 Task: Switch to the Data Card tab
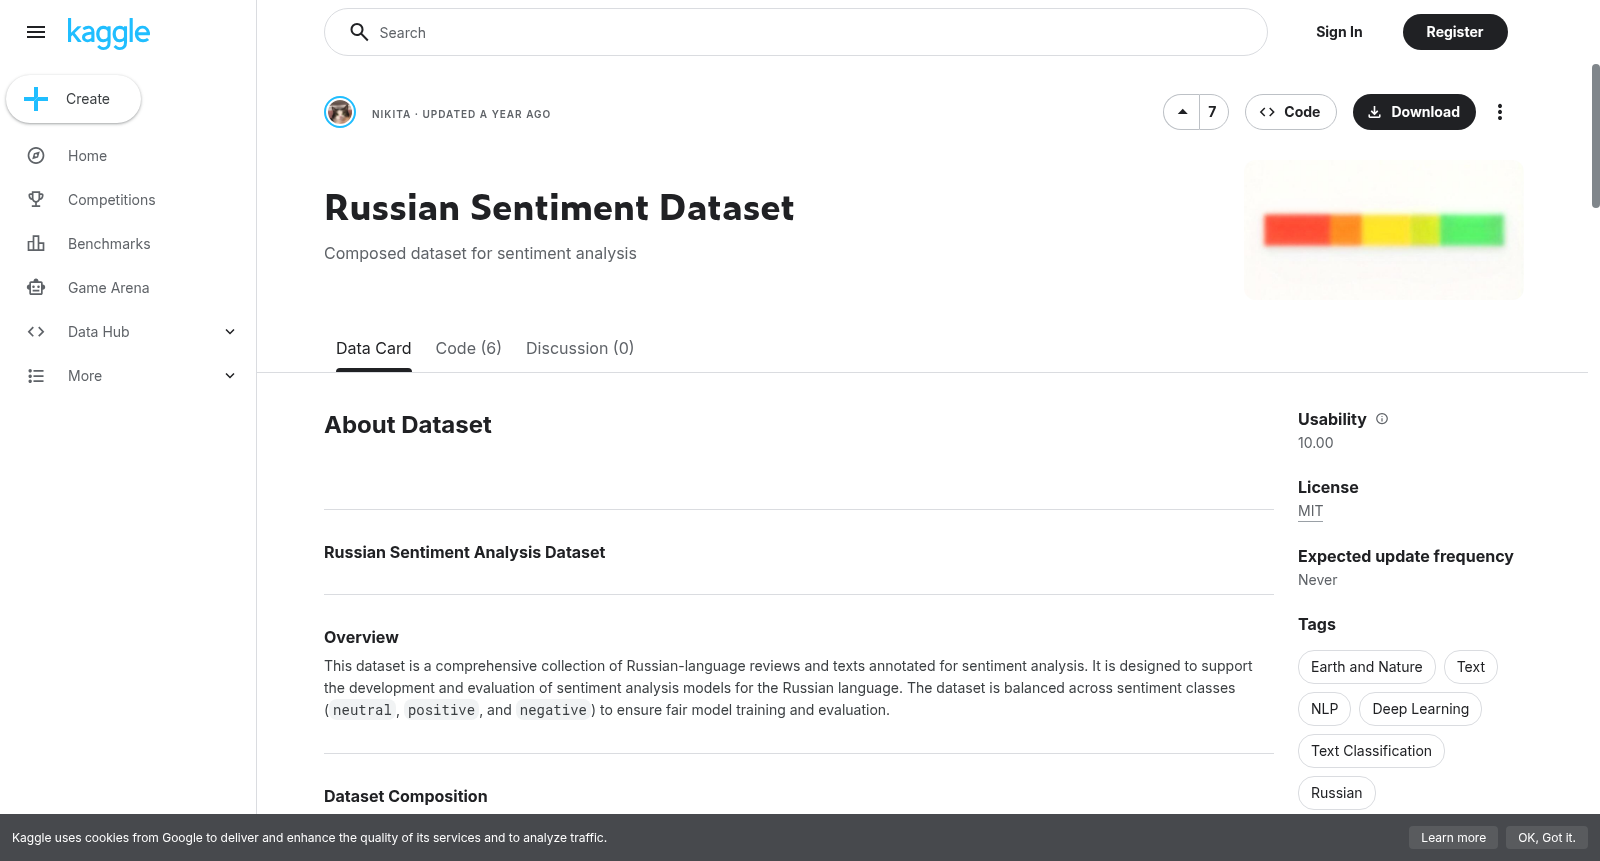coord(373,348)
